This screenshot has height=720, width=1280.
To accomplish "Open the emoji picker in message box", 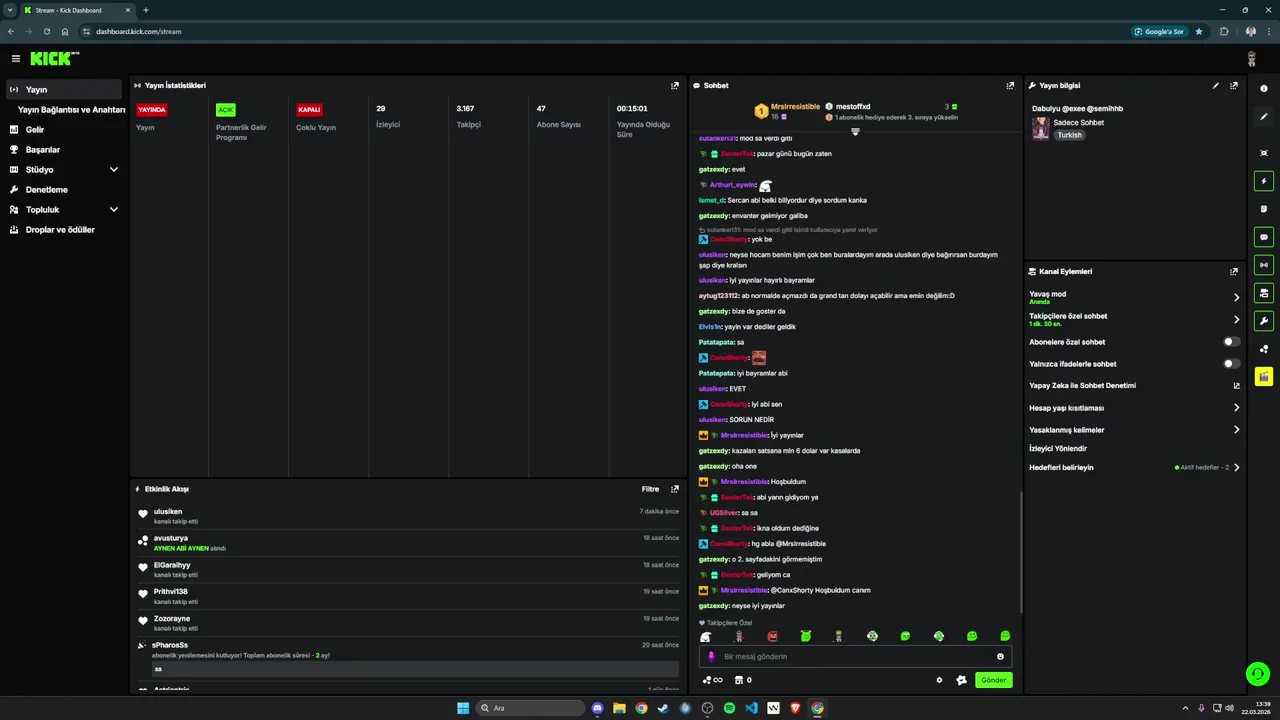I will pos(1000,657).
